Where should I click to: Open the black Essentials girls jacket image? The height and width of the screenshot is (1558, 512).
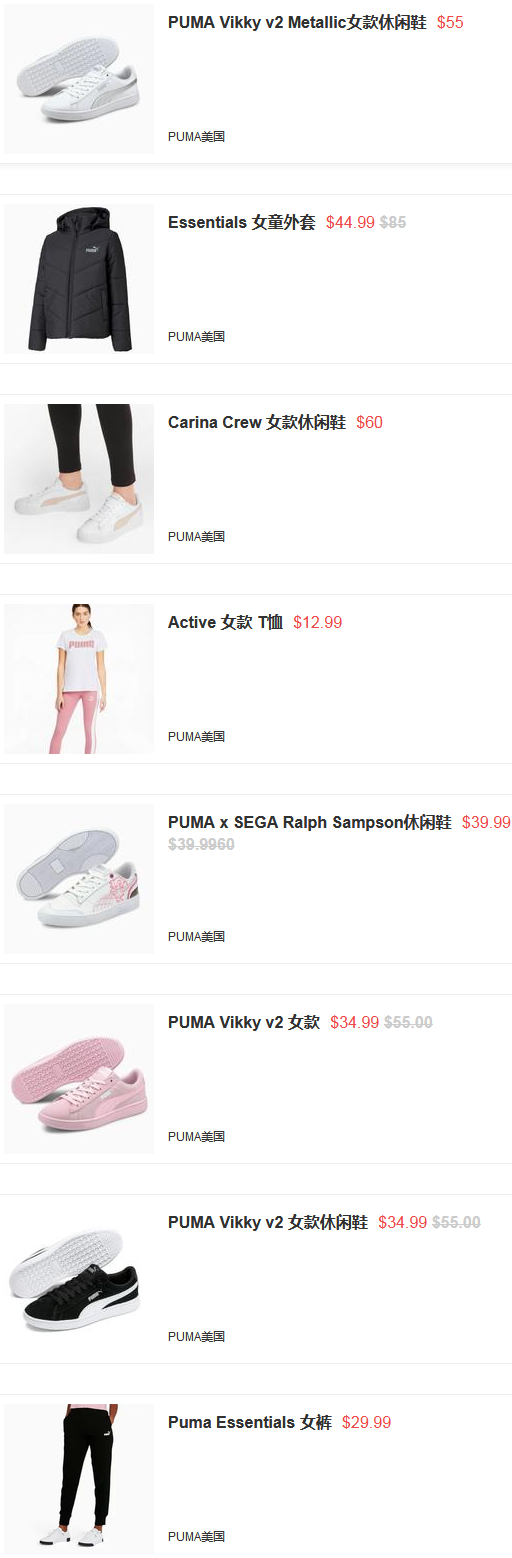click(x=79, y=279)
